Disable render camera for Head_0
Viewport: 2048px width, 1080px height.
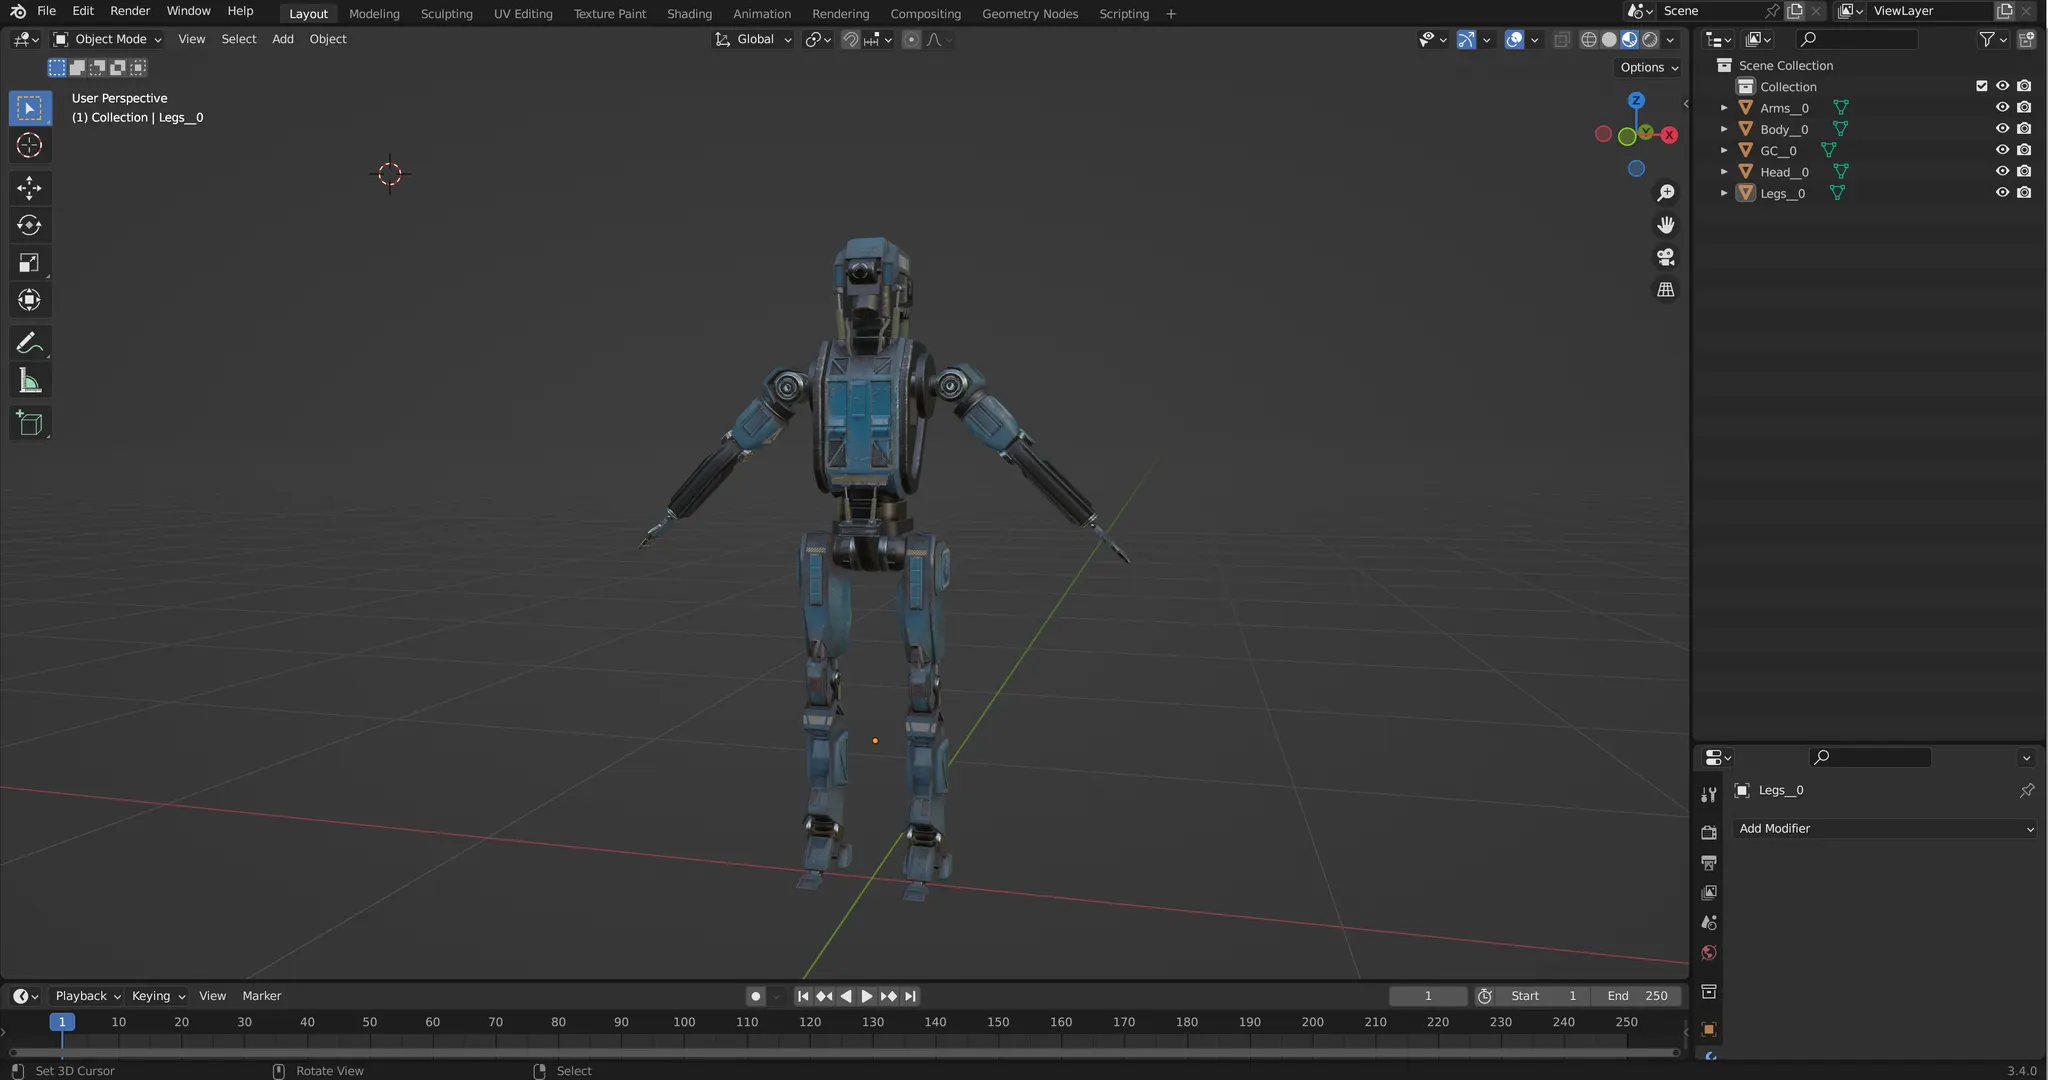coord(2024,171)
